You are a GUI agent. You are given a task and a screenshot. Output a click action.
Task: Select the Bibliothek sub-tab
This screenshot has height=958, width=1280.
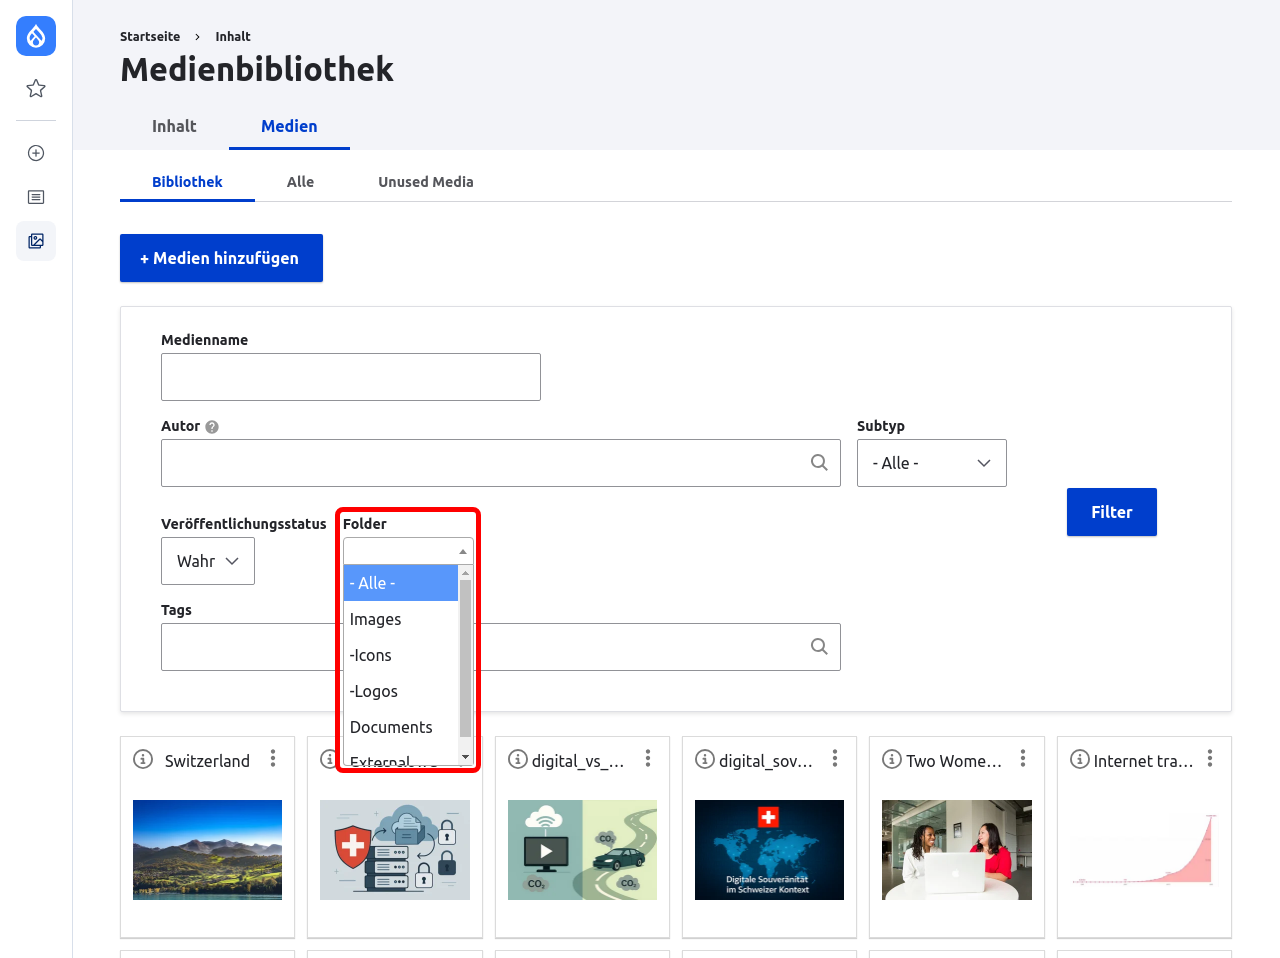187,182
